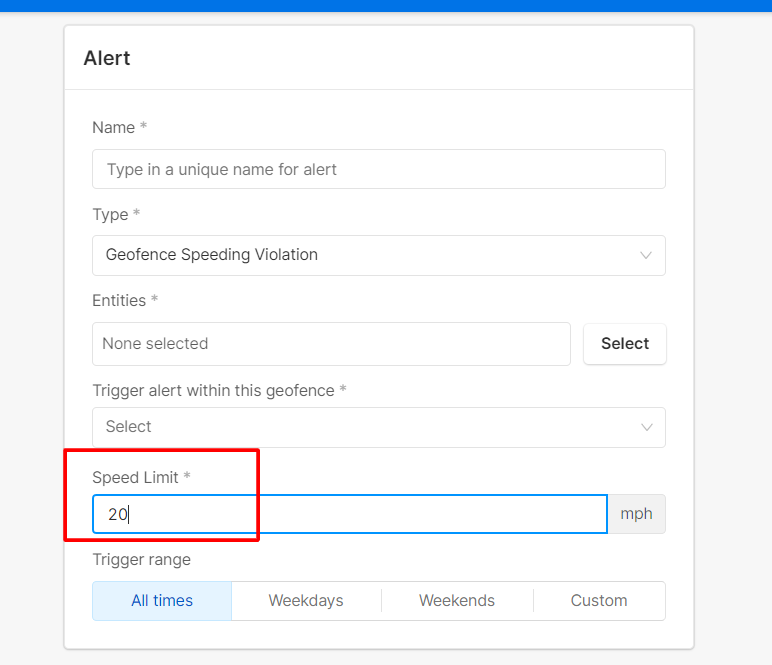This screenshot has height=665, width=772.
Task: Click the Alert panel heading
Action: (107, 58)
